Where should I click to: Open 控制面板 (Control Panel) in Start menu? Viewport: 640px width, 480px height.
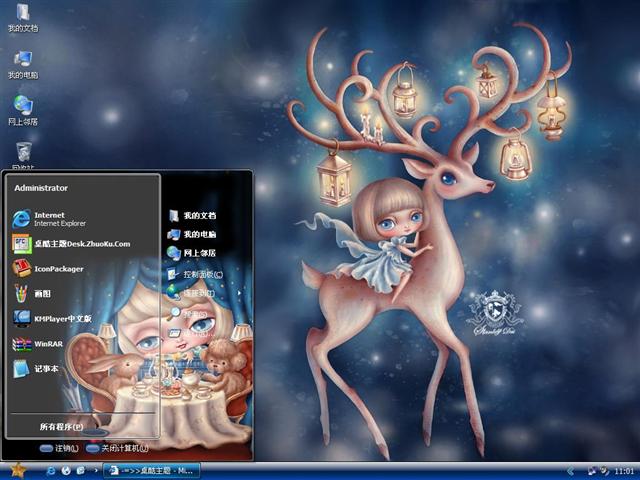coord(195,274)
